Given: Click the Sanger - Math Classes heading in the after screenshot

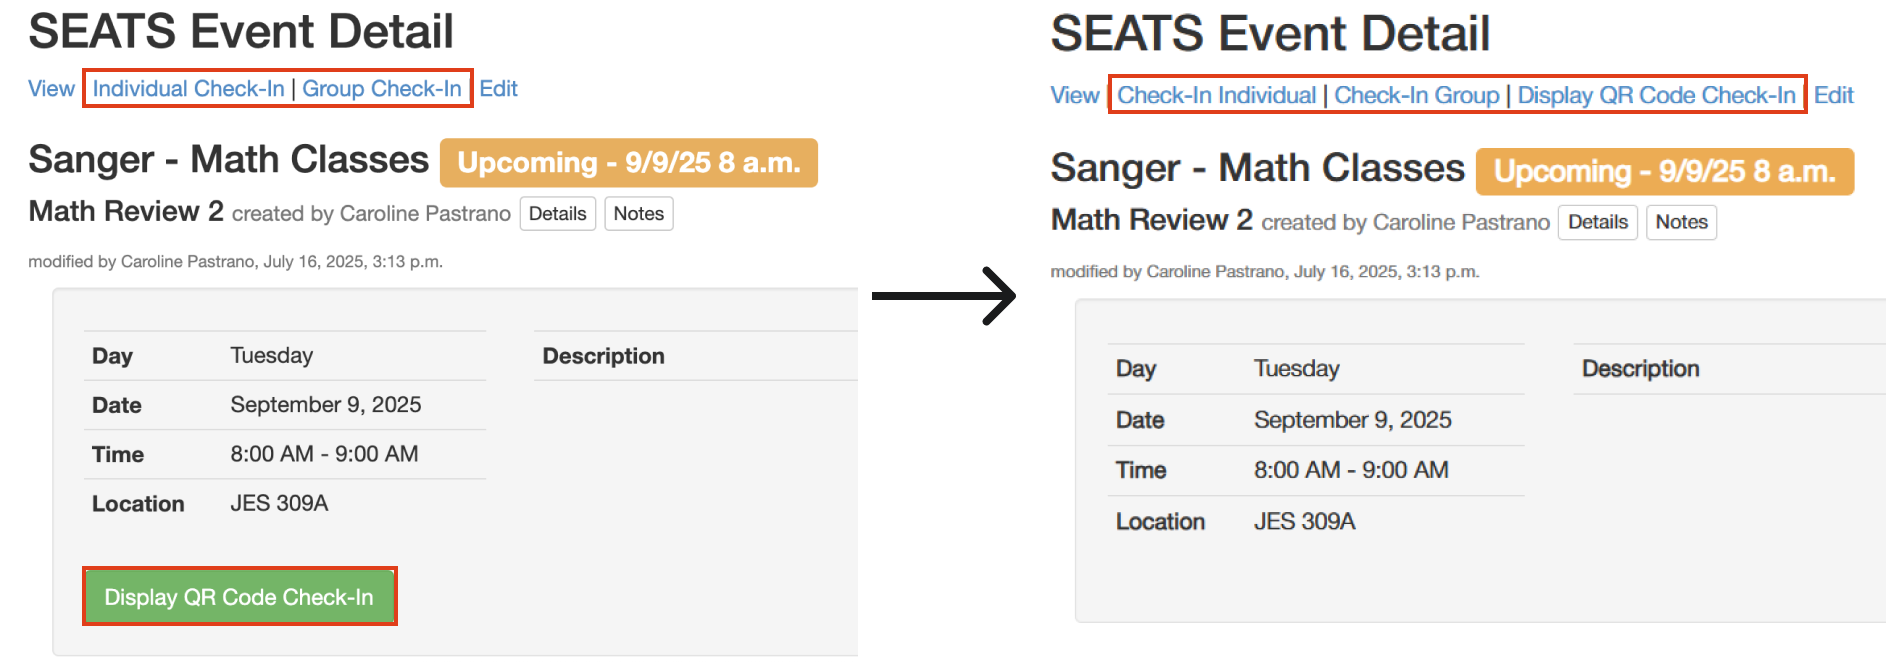Looking at the screenshot, I should click(1257, 168).
